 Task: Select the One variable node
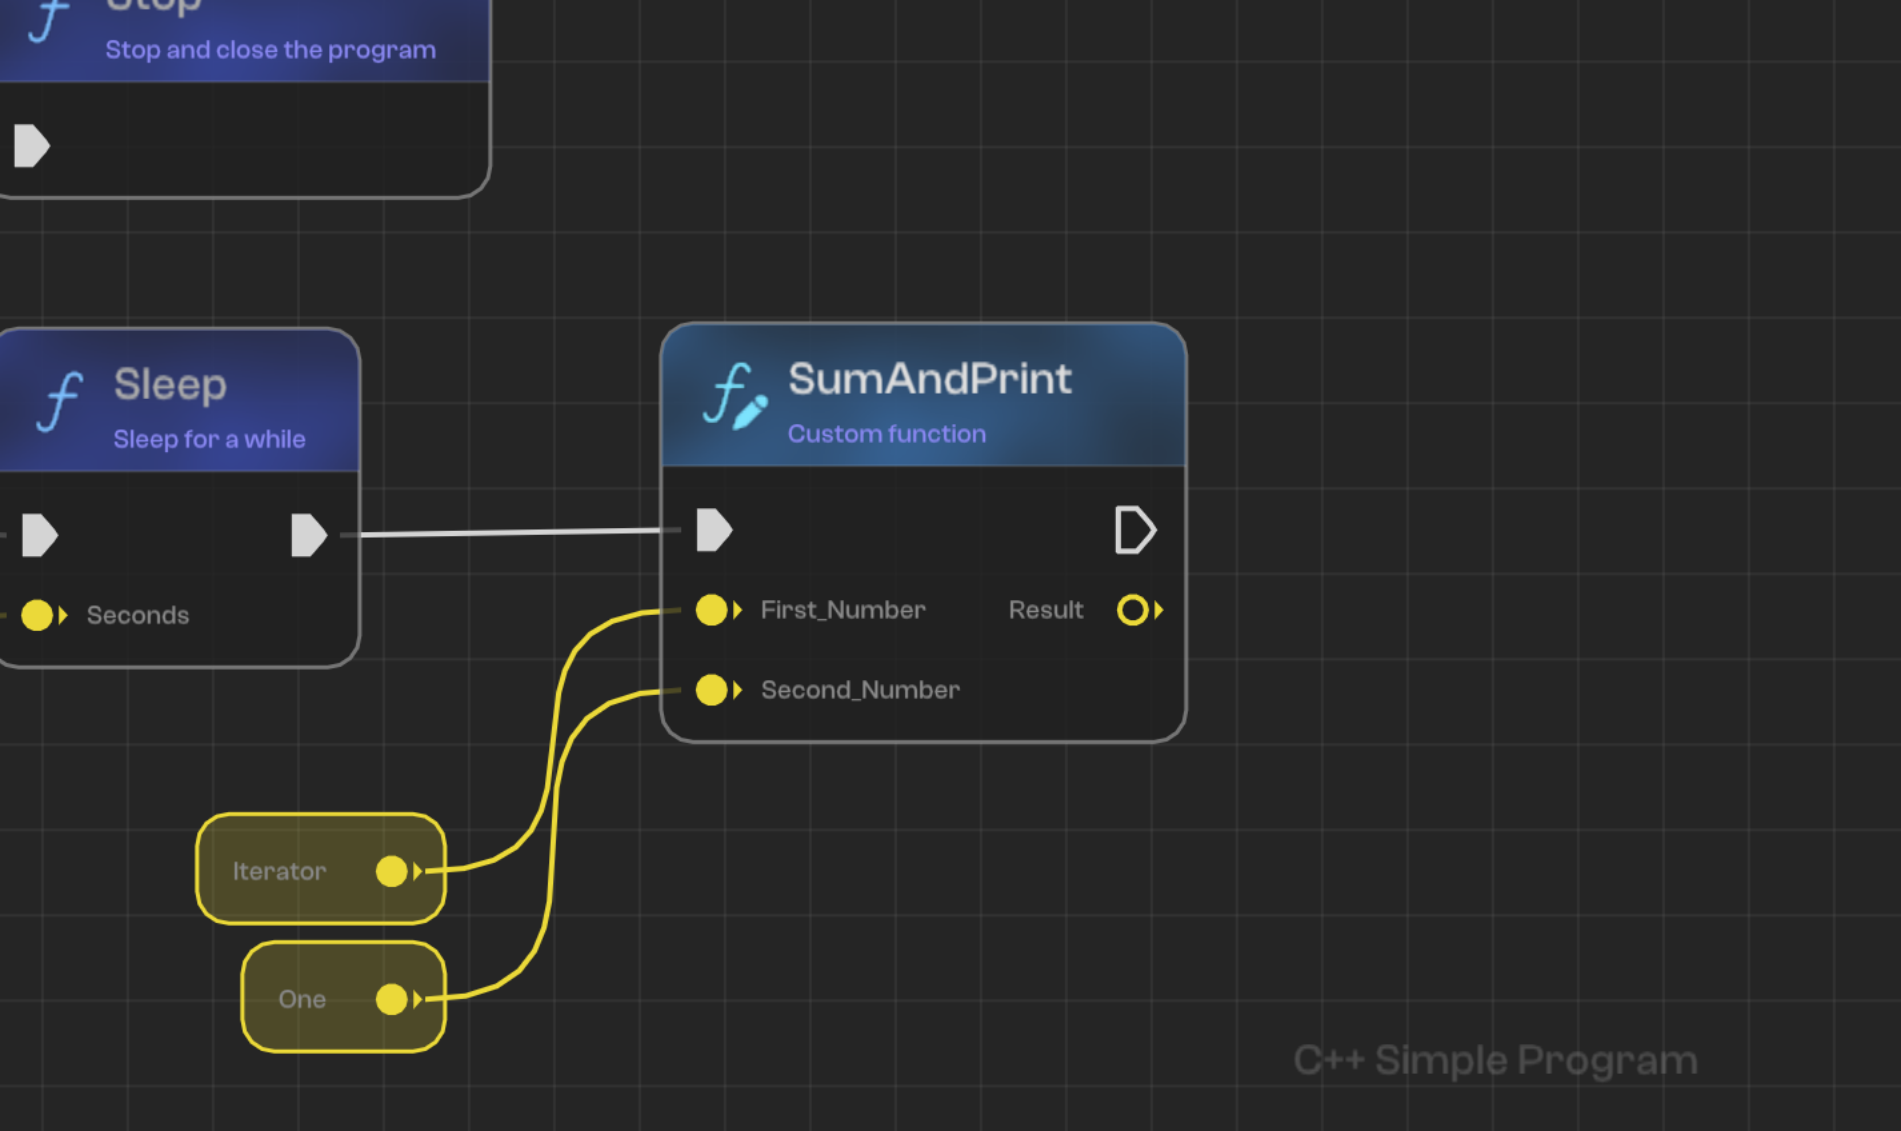344,997
